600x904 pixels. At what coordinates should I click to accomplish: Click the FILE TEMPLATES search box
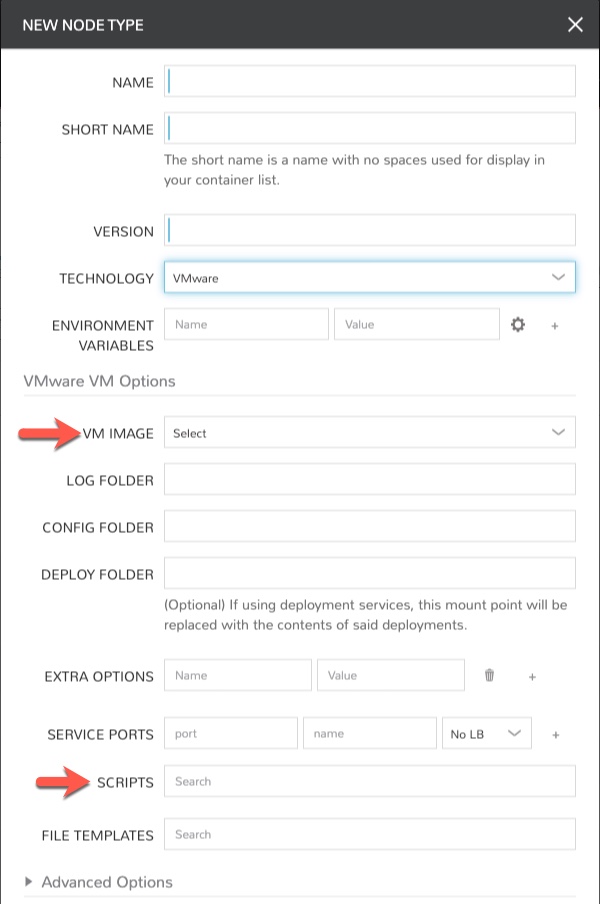370,834
